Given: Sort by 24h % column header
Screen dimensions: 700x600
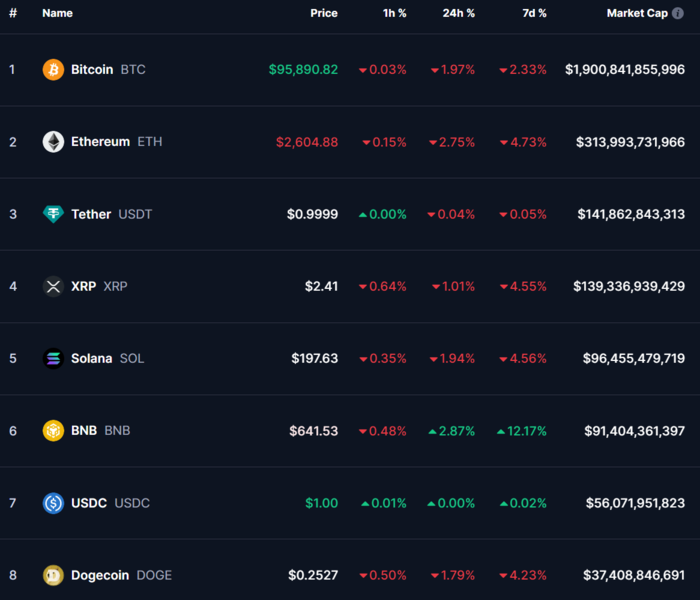Looking at the screenshot, I should [458, 13].
